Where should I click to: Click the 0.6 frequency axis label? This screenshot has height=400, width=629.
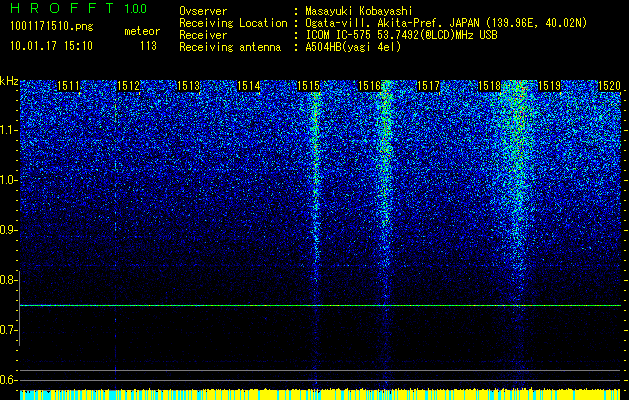[7, 380]
